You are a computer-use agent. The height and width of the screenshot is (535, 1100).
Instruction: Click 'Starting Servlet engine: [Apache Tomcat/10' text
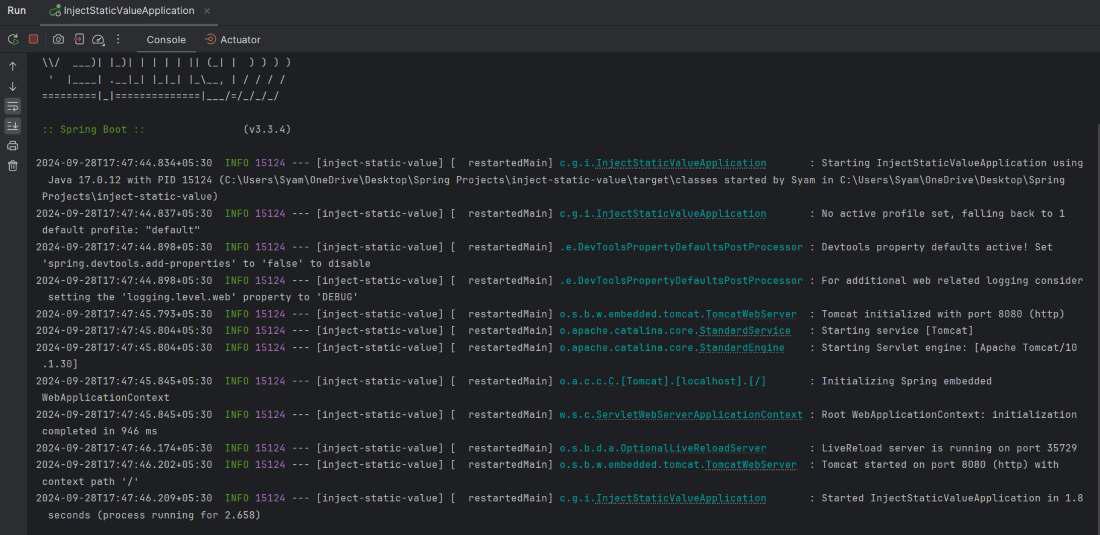click(949, 348)
